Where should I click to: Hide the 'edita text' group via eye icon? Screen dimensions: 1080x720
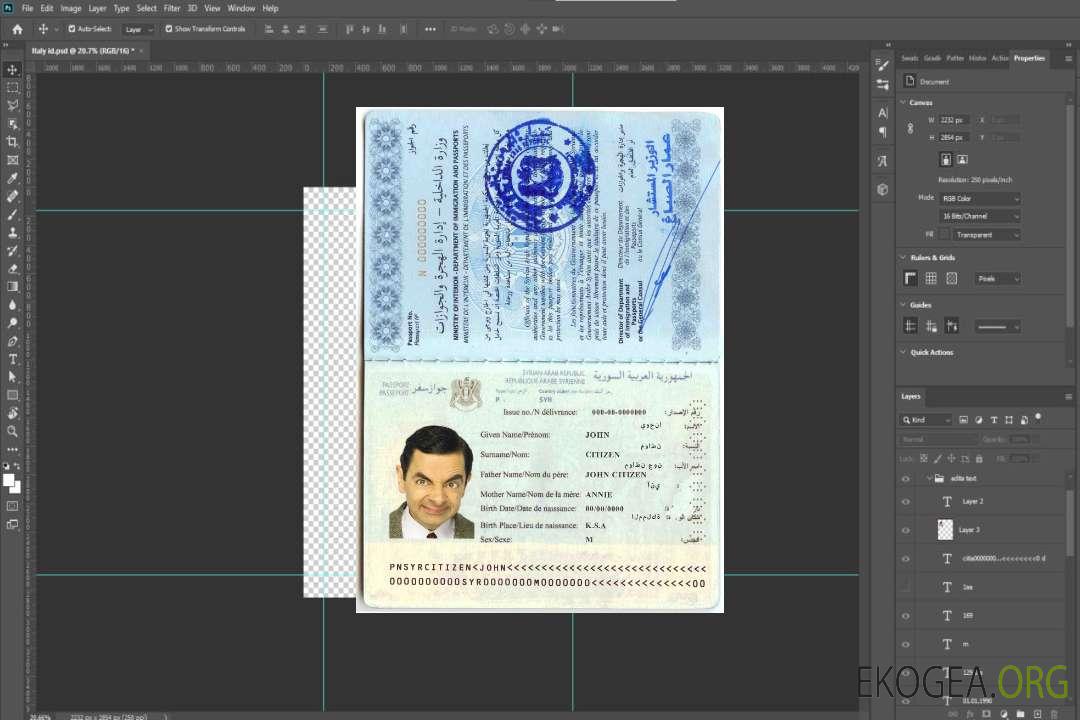point(906,479)
